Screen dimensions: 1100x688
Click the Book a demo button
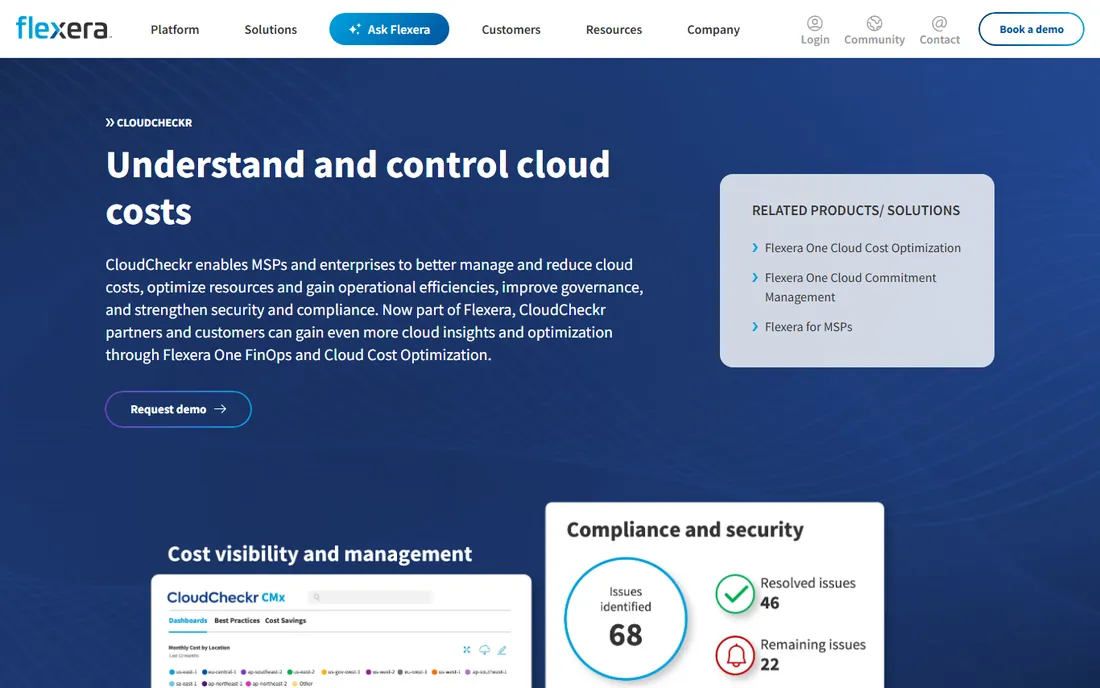tap(1031, 29)
